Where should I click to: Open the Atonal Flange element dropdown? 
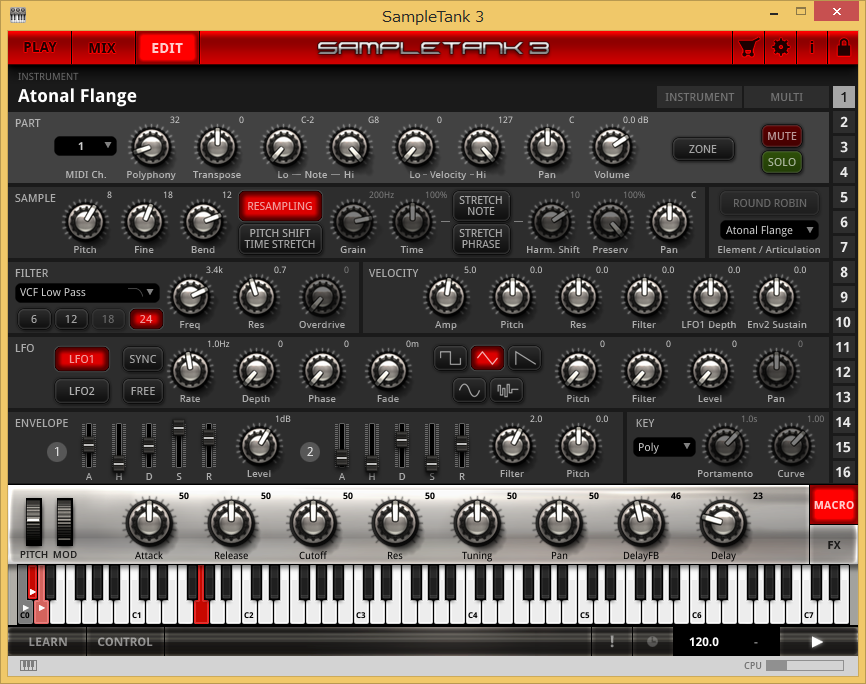769,230
